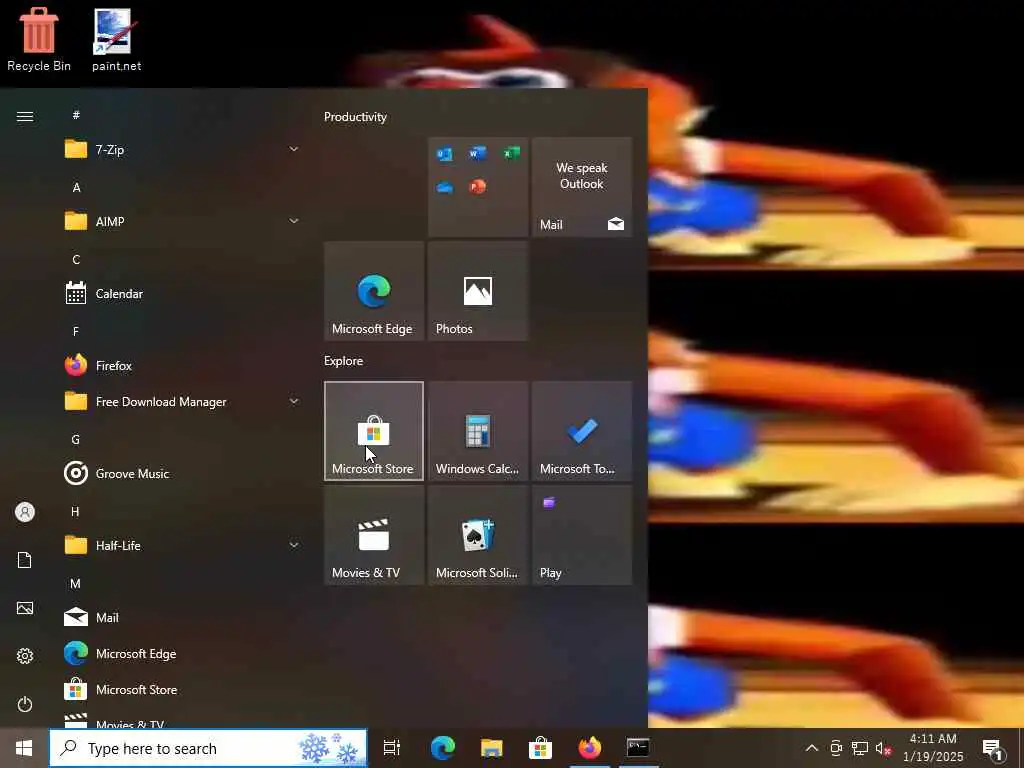Open Mail from the app list

182,617
